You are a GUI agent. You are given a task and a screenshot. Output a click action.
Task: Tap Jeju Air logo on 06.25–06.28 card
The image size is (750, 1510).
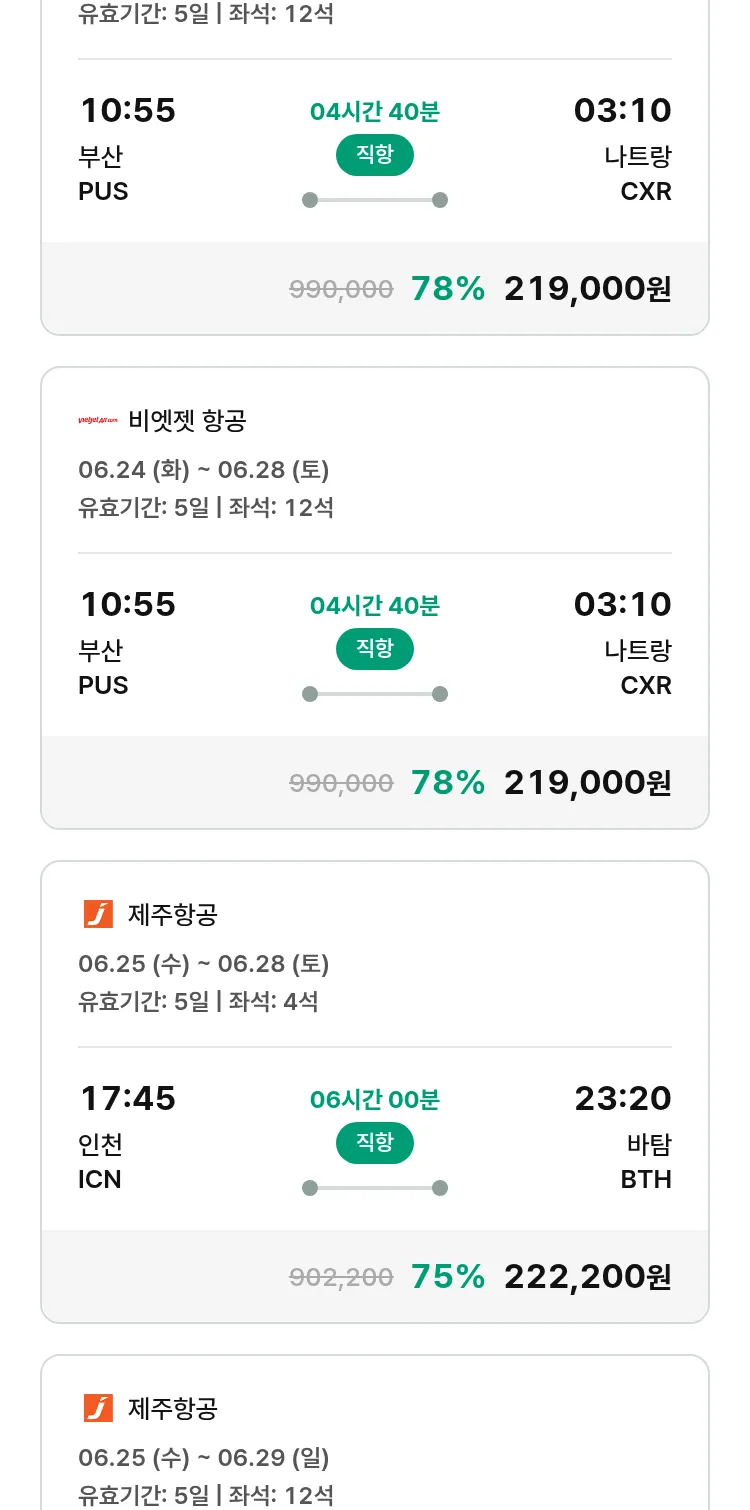coord(98,914)
